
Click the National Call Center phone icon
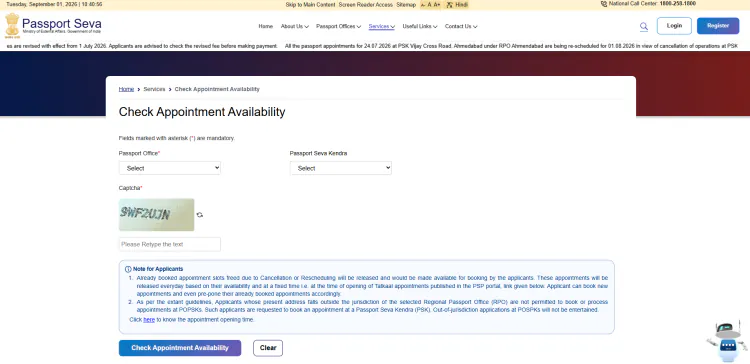(604, 4)
